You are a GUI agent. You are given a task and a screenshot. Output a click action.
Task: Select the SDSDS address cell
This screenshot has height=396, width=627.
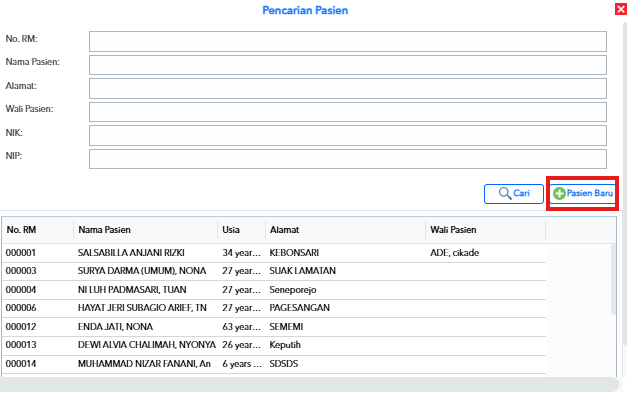pos(284,364)
